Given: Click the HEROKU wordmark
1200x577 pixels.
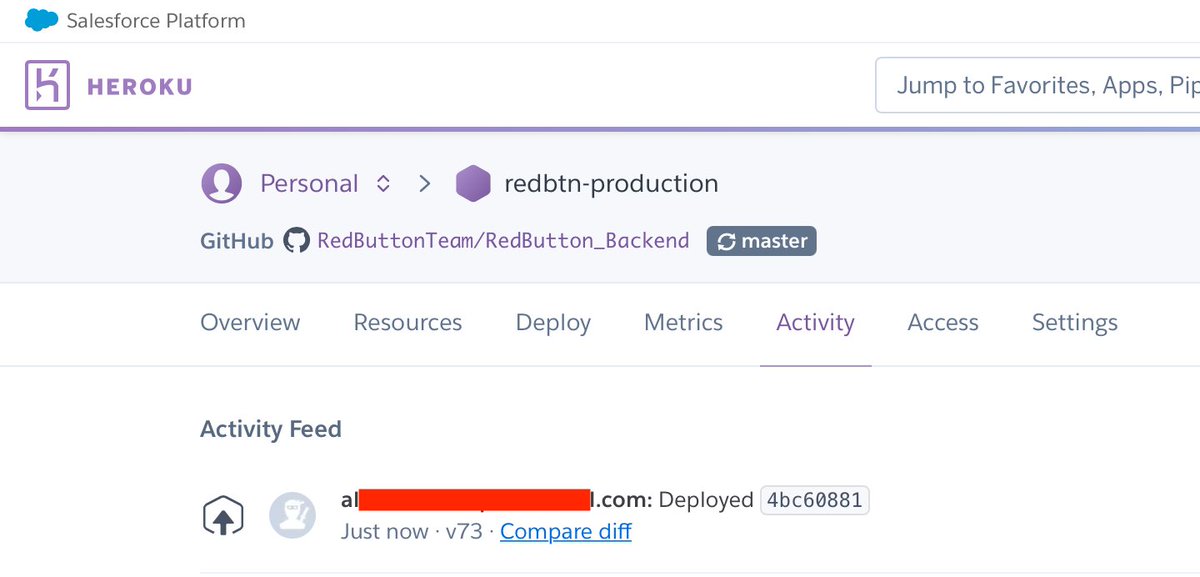Looking at the screenshot, I should click(139, 87).
